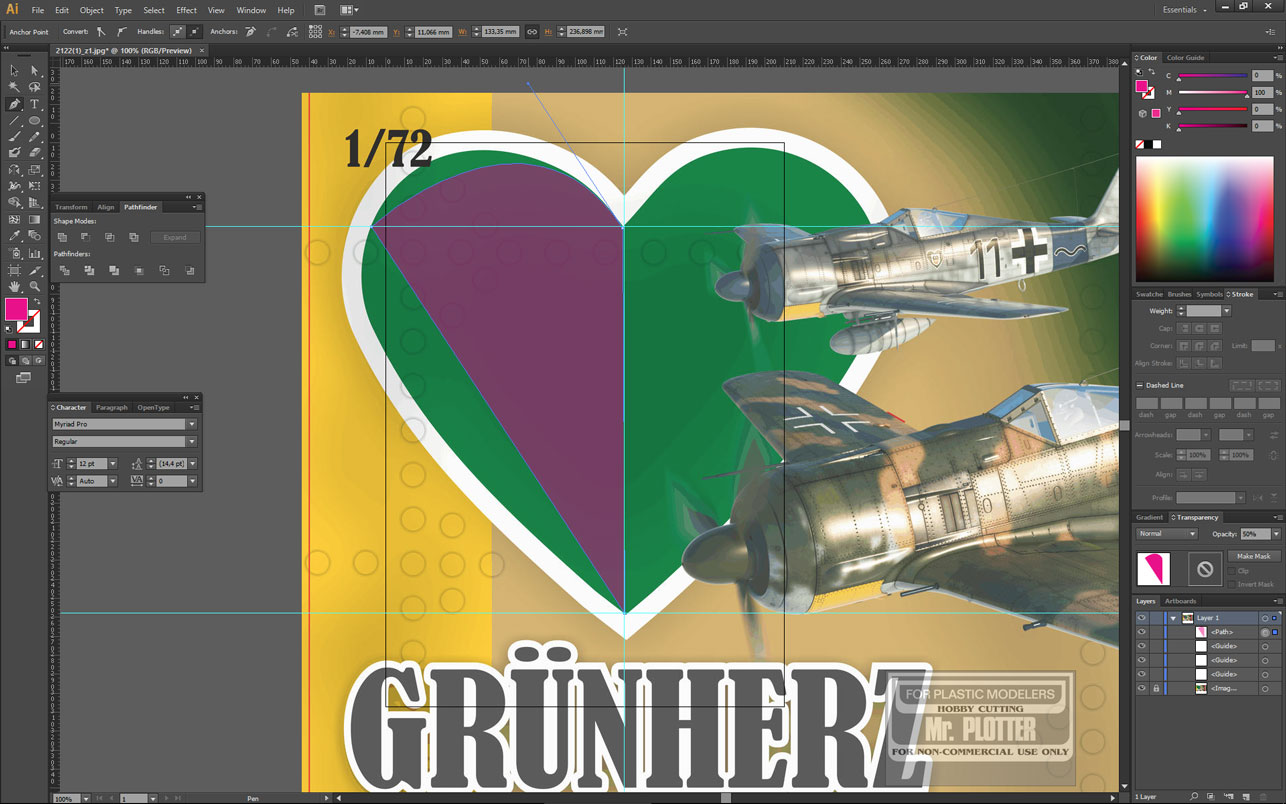Click the Divide pathfinder icon
This screenshot has height=804, width=1286.
point(64,271)
